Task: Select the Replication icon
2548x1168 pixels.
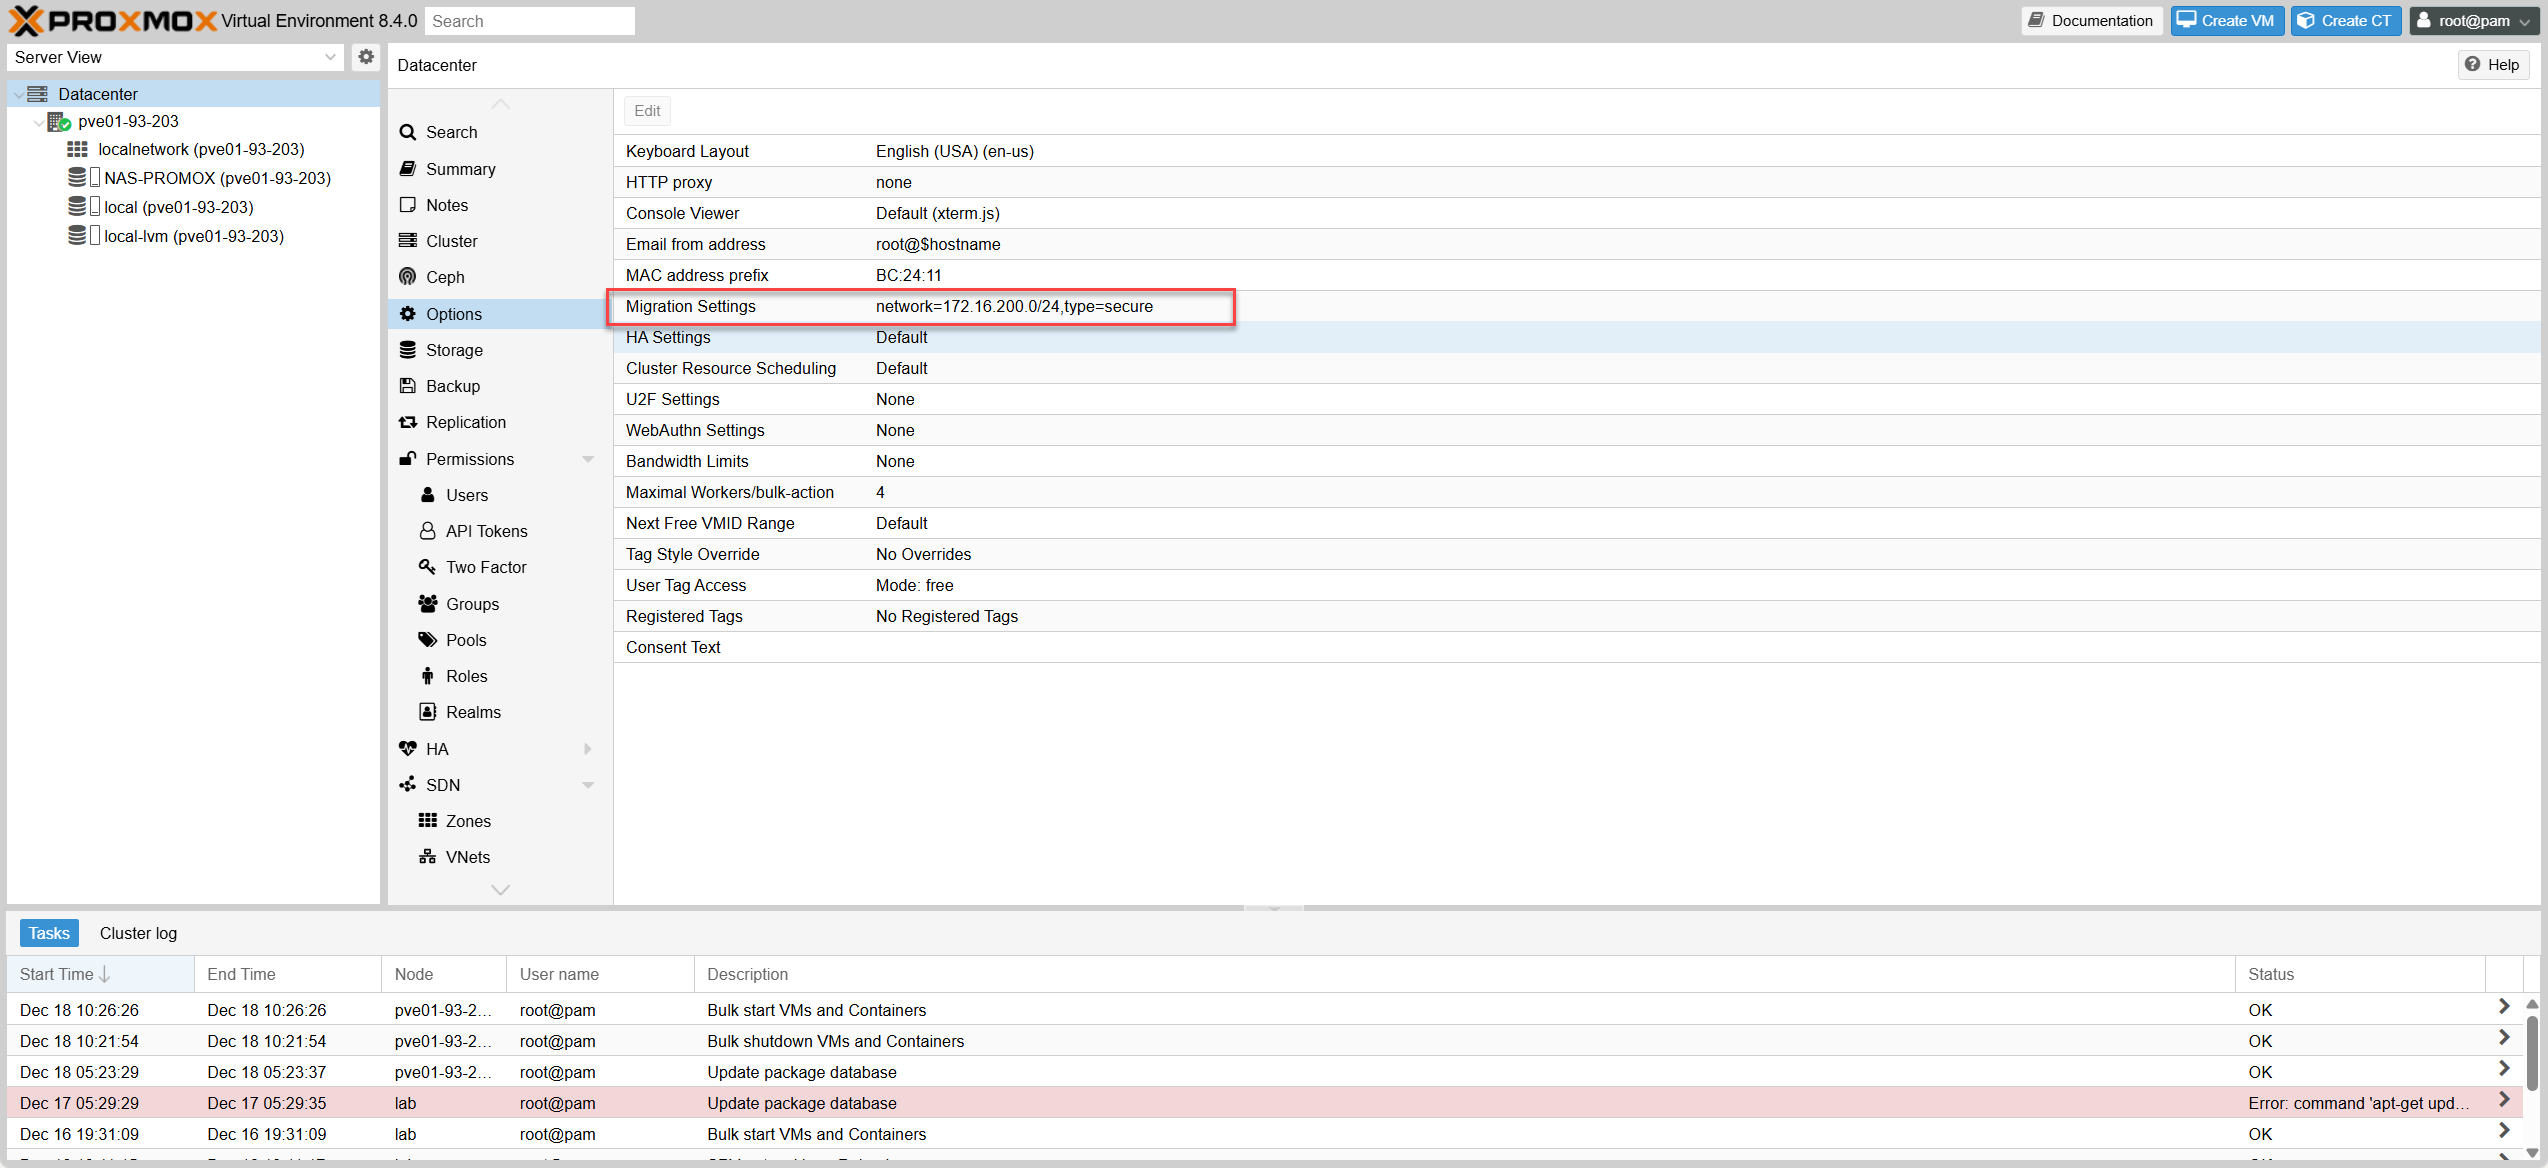Action: (x=408, y=421)
